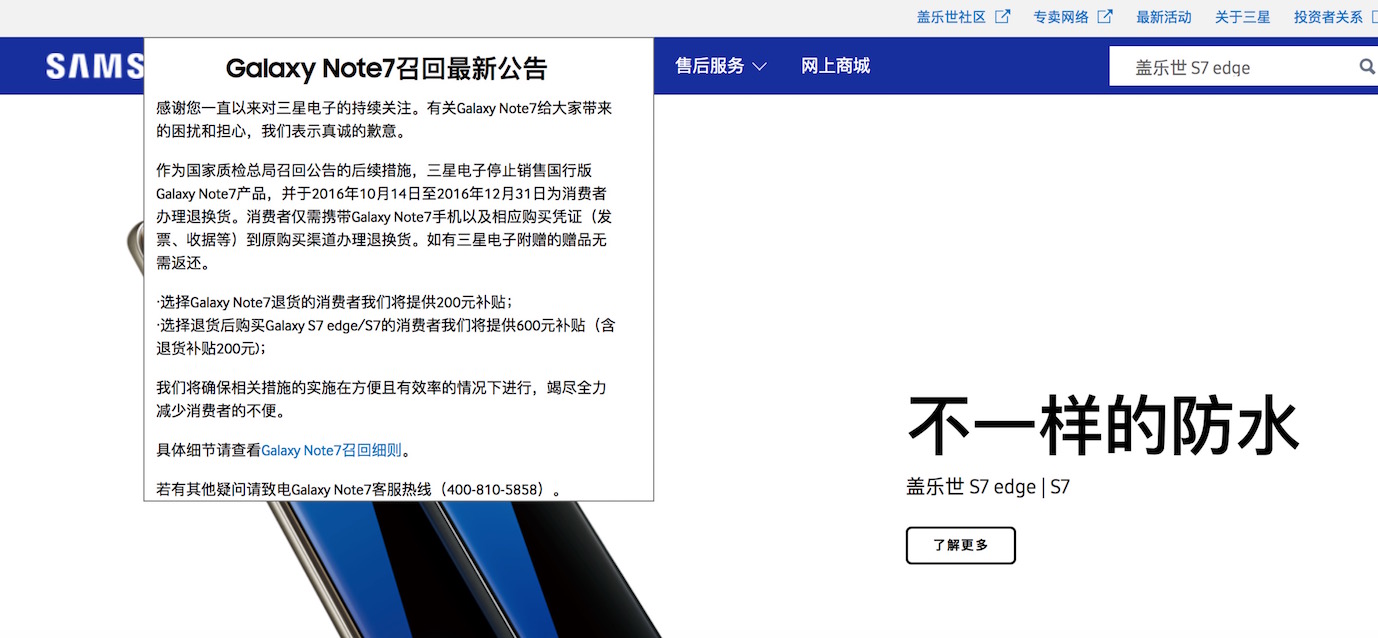Click the 不一样的防水 banner headline

1103,426
